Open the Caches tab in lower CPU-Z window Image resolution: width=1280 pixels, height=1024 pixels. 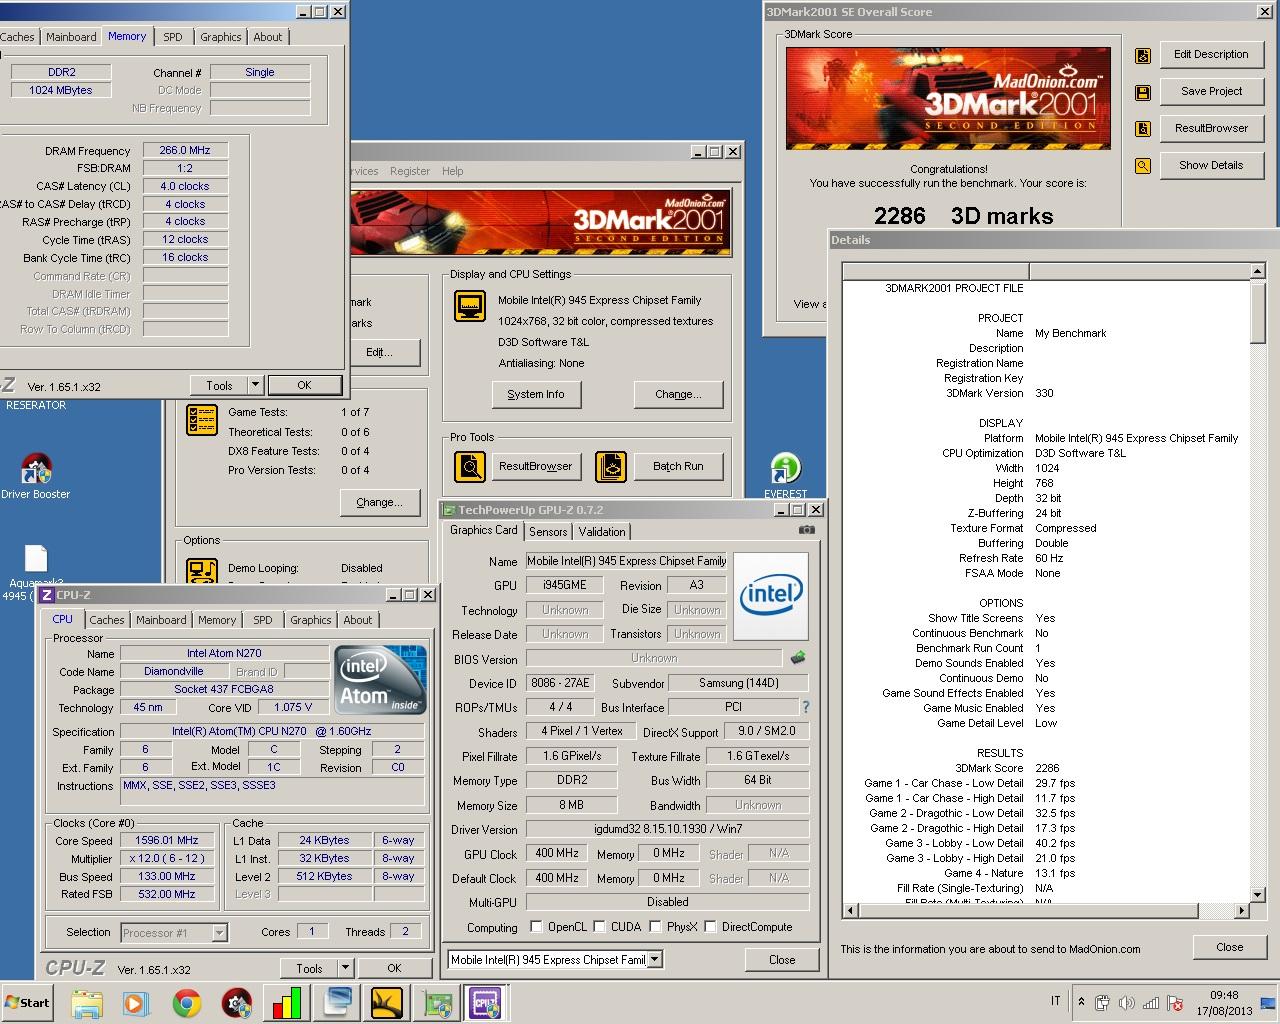[x=107, y=620]
